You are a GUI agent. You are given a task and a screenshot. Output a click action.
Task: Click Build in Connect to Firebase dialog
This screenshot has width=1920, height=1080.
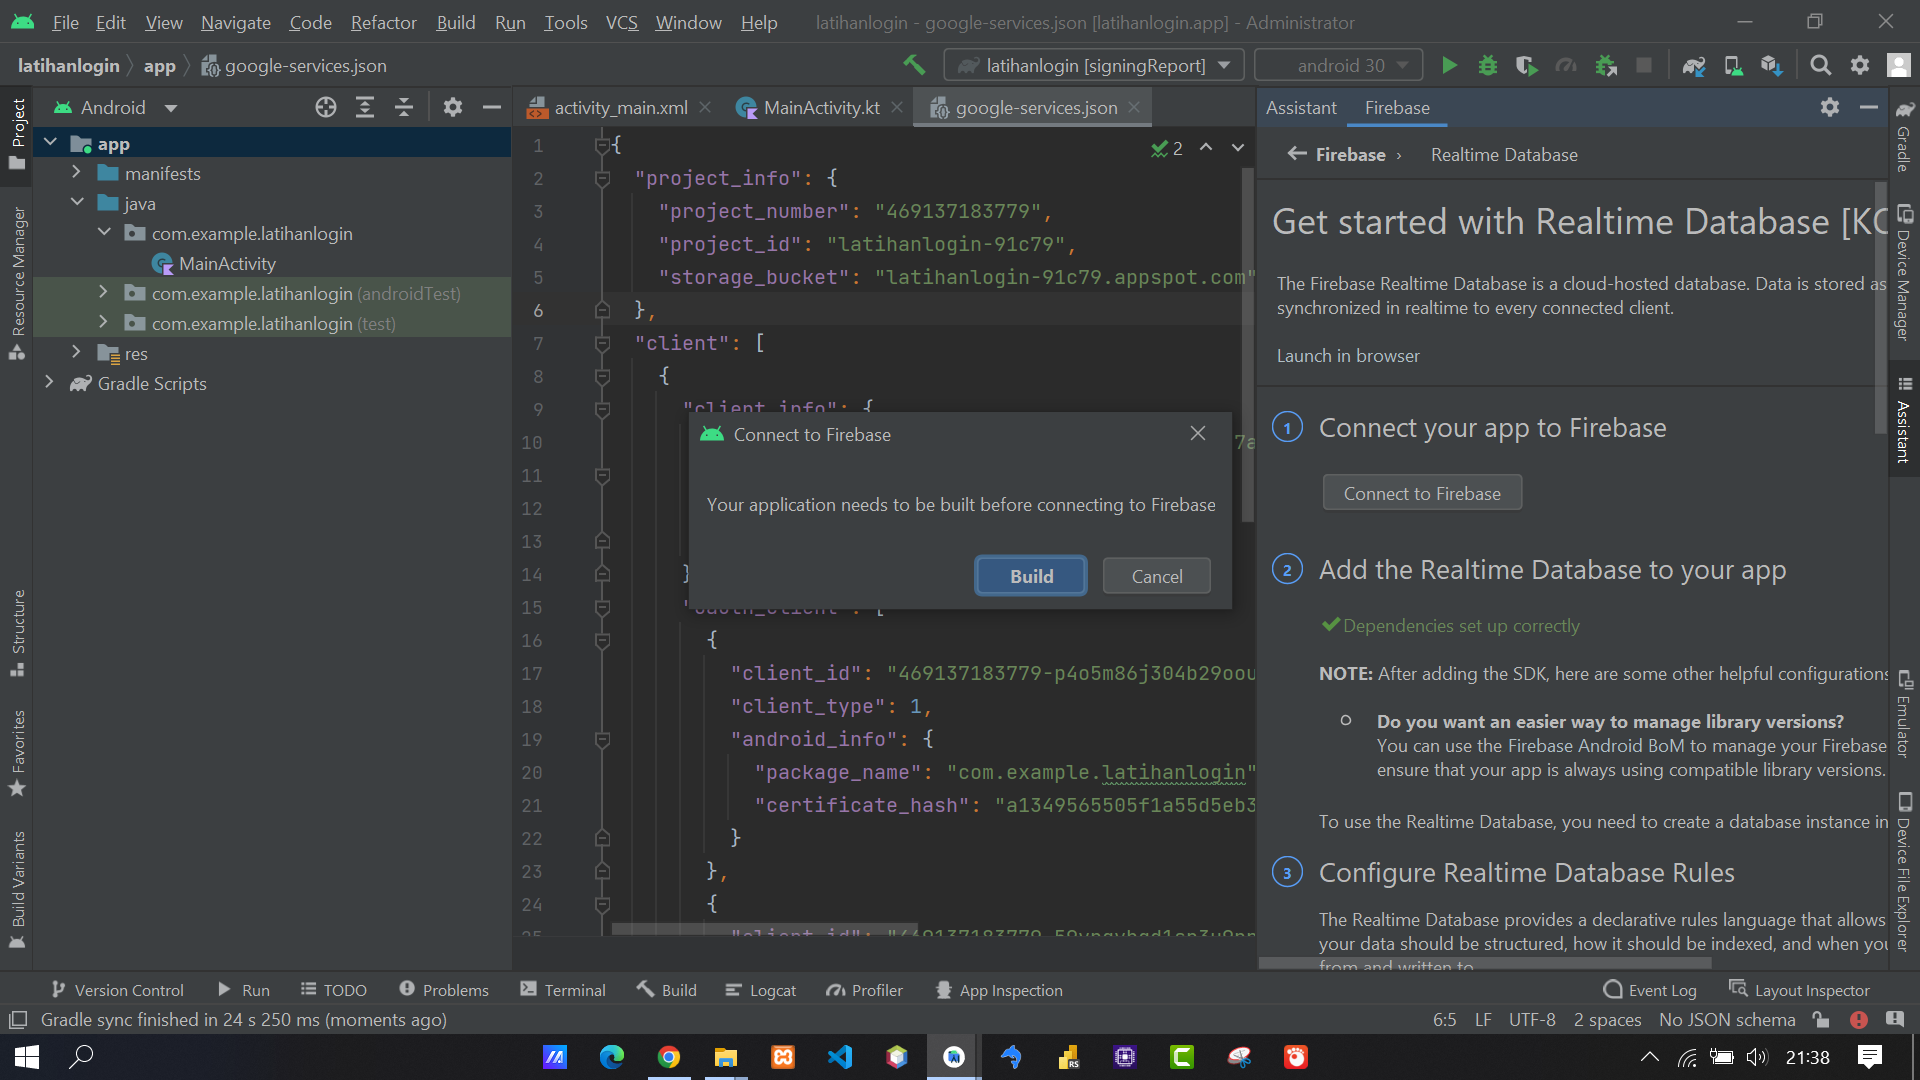[1031, 576]
